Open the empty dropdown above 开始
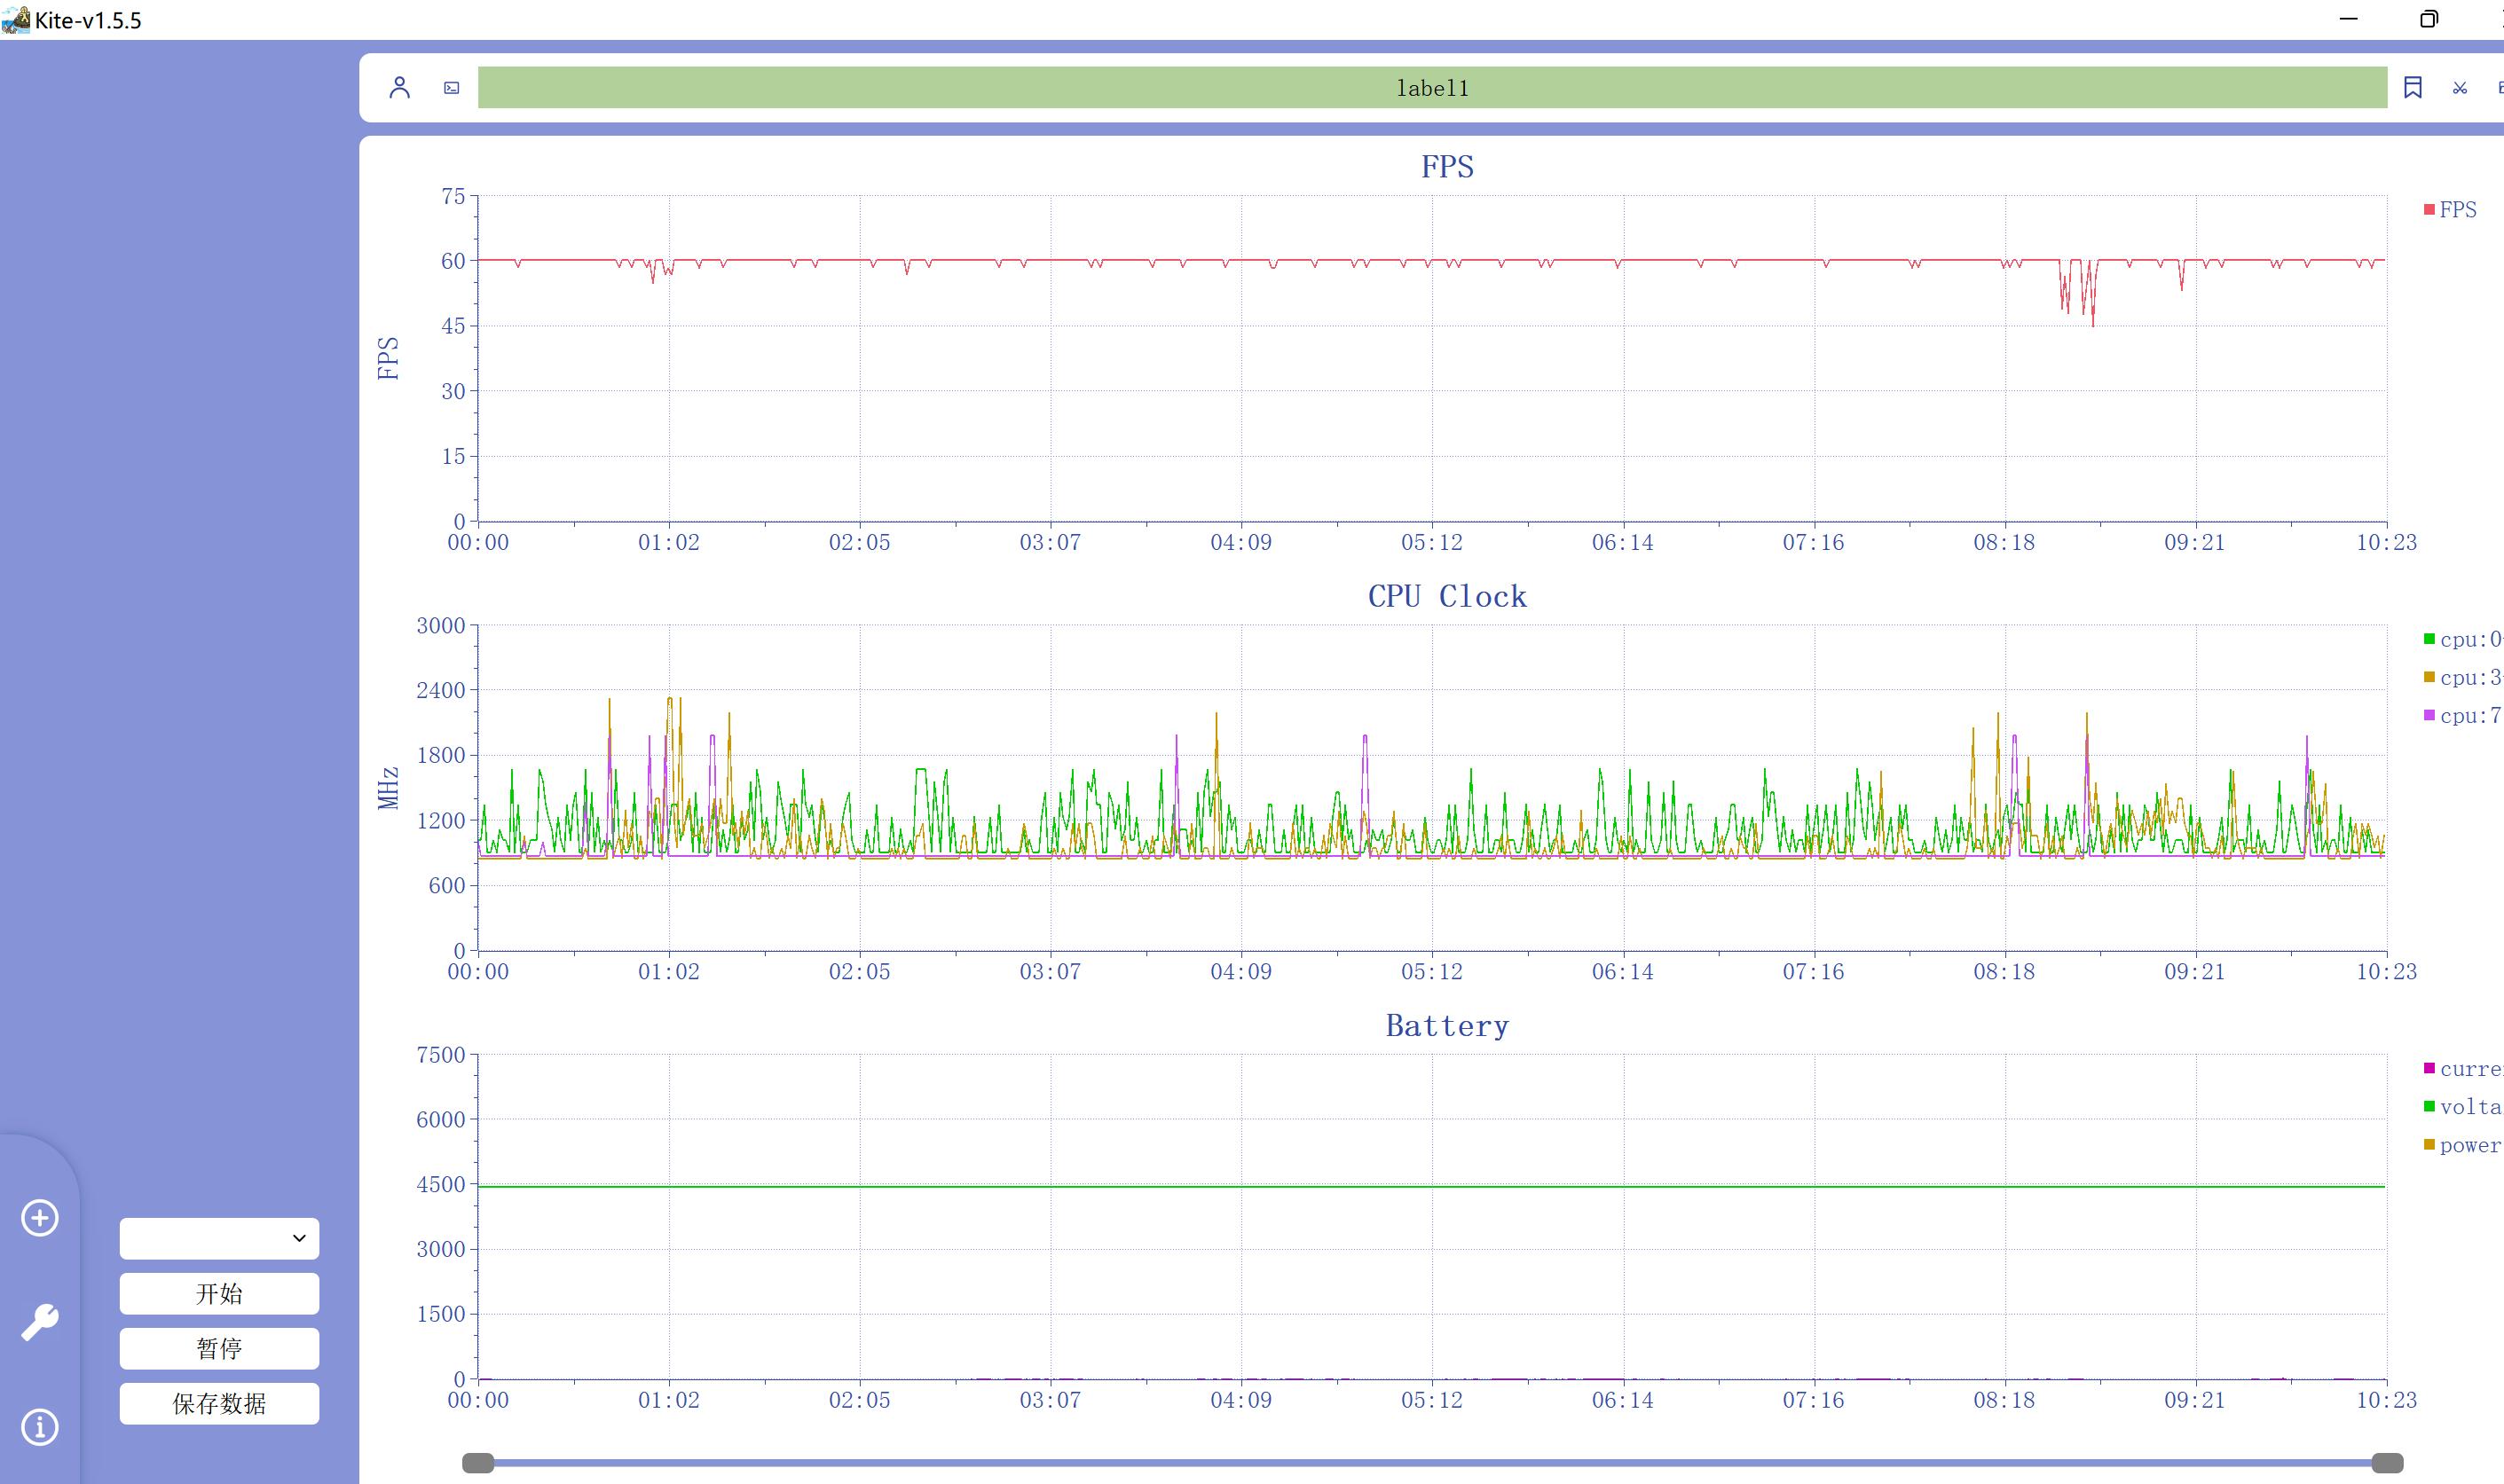 pyautogui.click(x=206, y=1239)
